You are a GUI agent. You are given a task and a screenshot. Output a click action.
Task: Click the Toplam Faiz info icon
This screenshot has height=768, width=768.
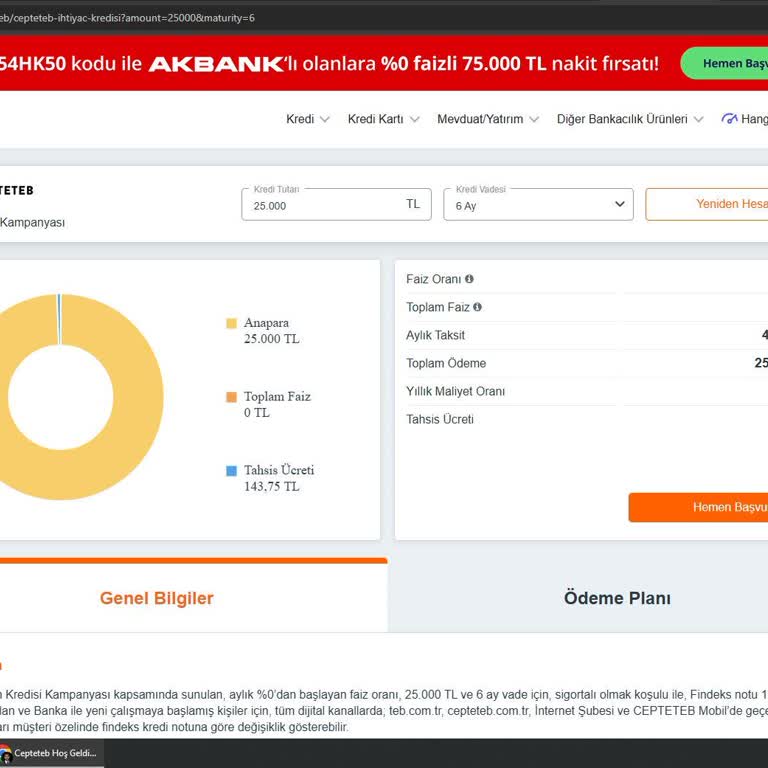click(x=478, y=307)
